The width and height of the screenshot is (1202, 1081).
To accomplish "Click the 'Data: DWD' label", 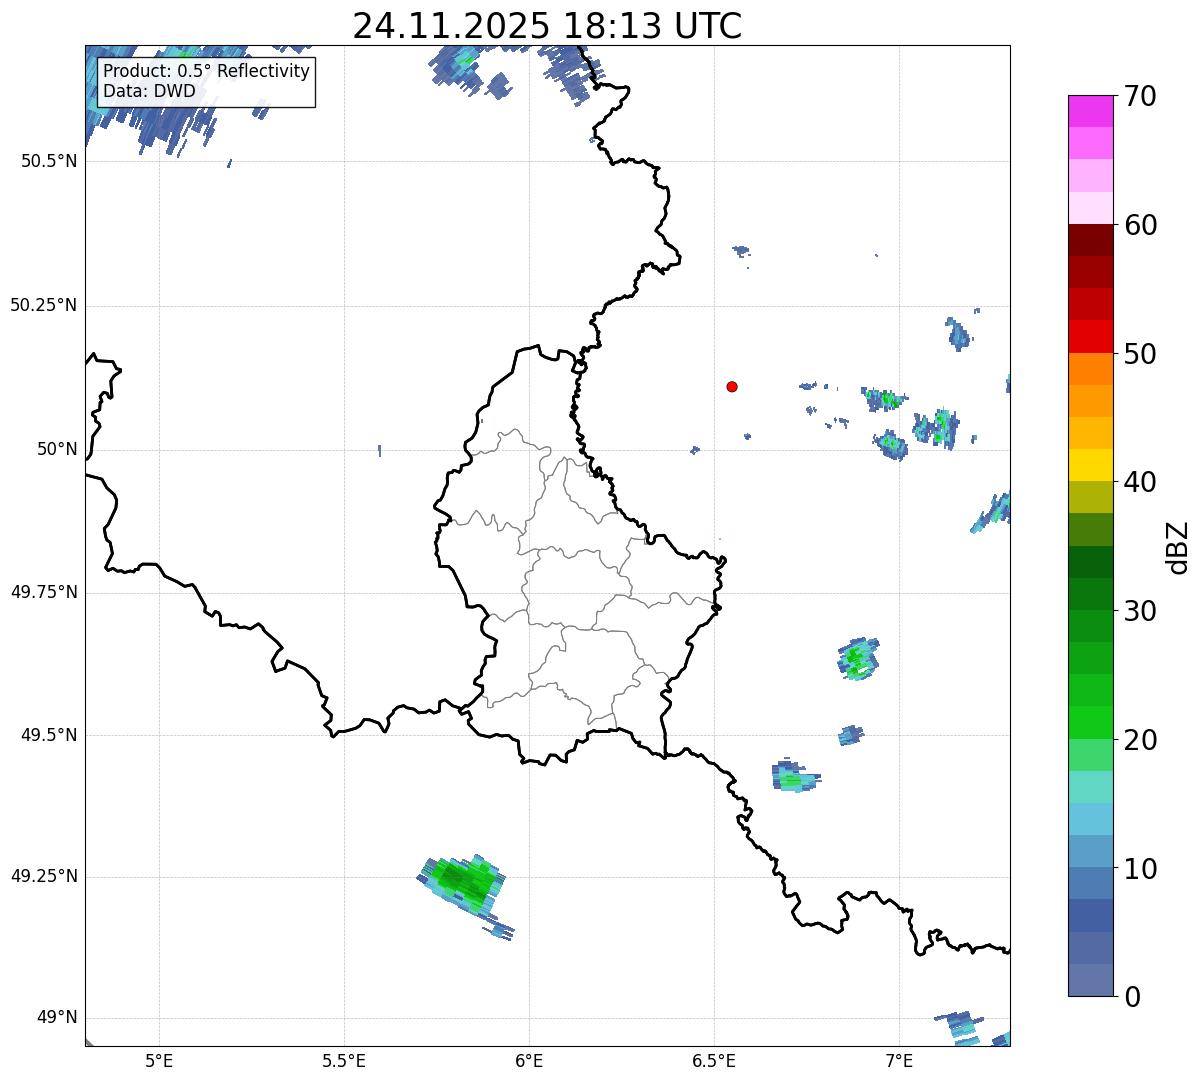I will point(149,91).
